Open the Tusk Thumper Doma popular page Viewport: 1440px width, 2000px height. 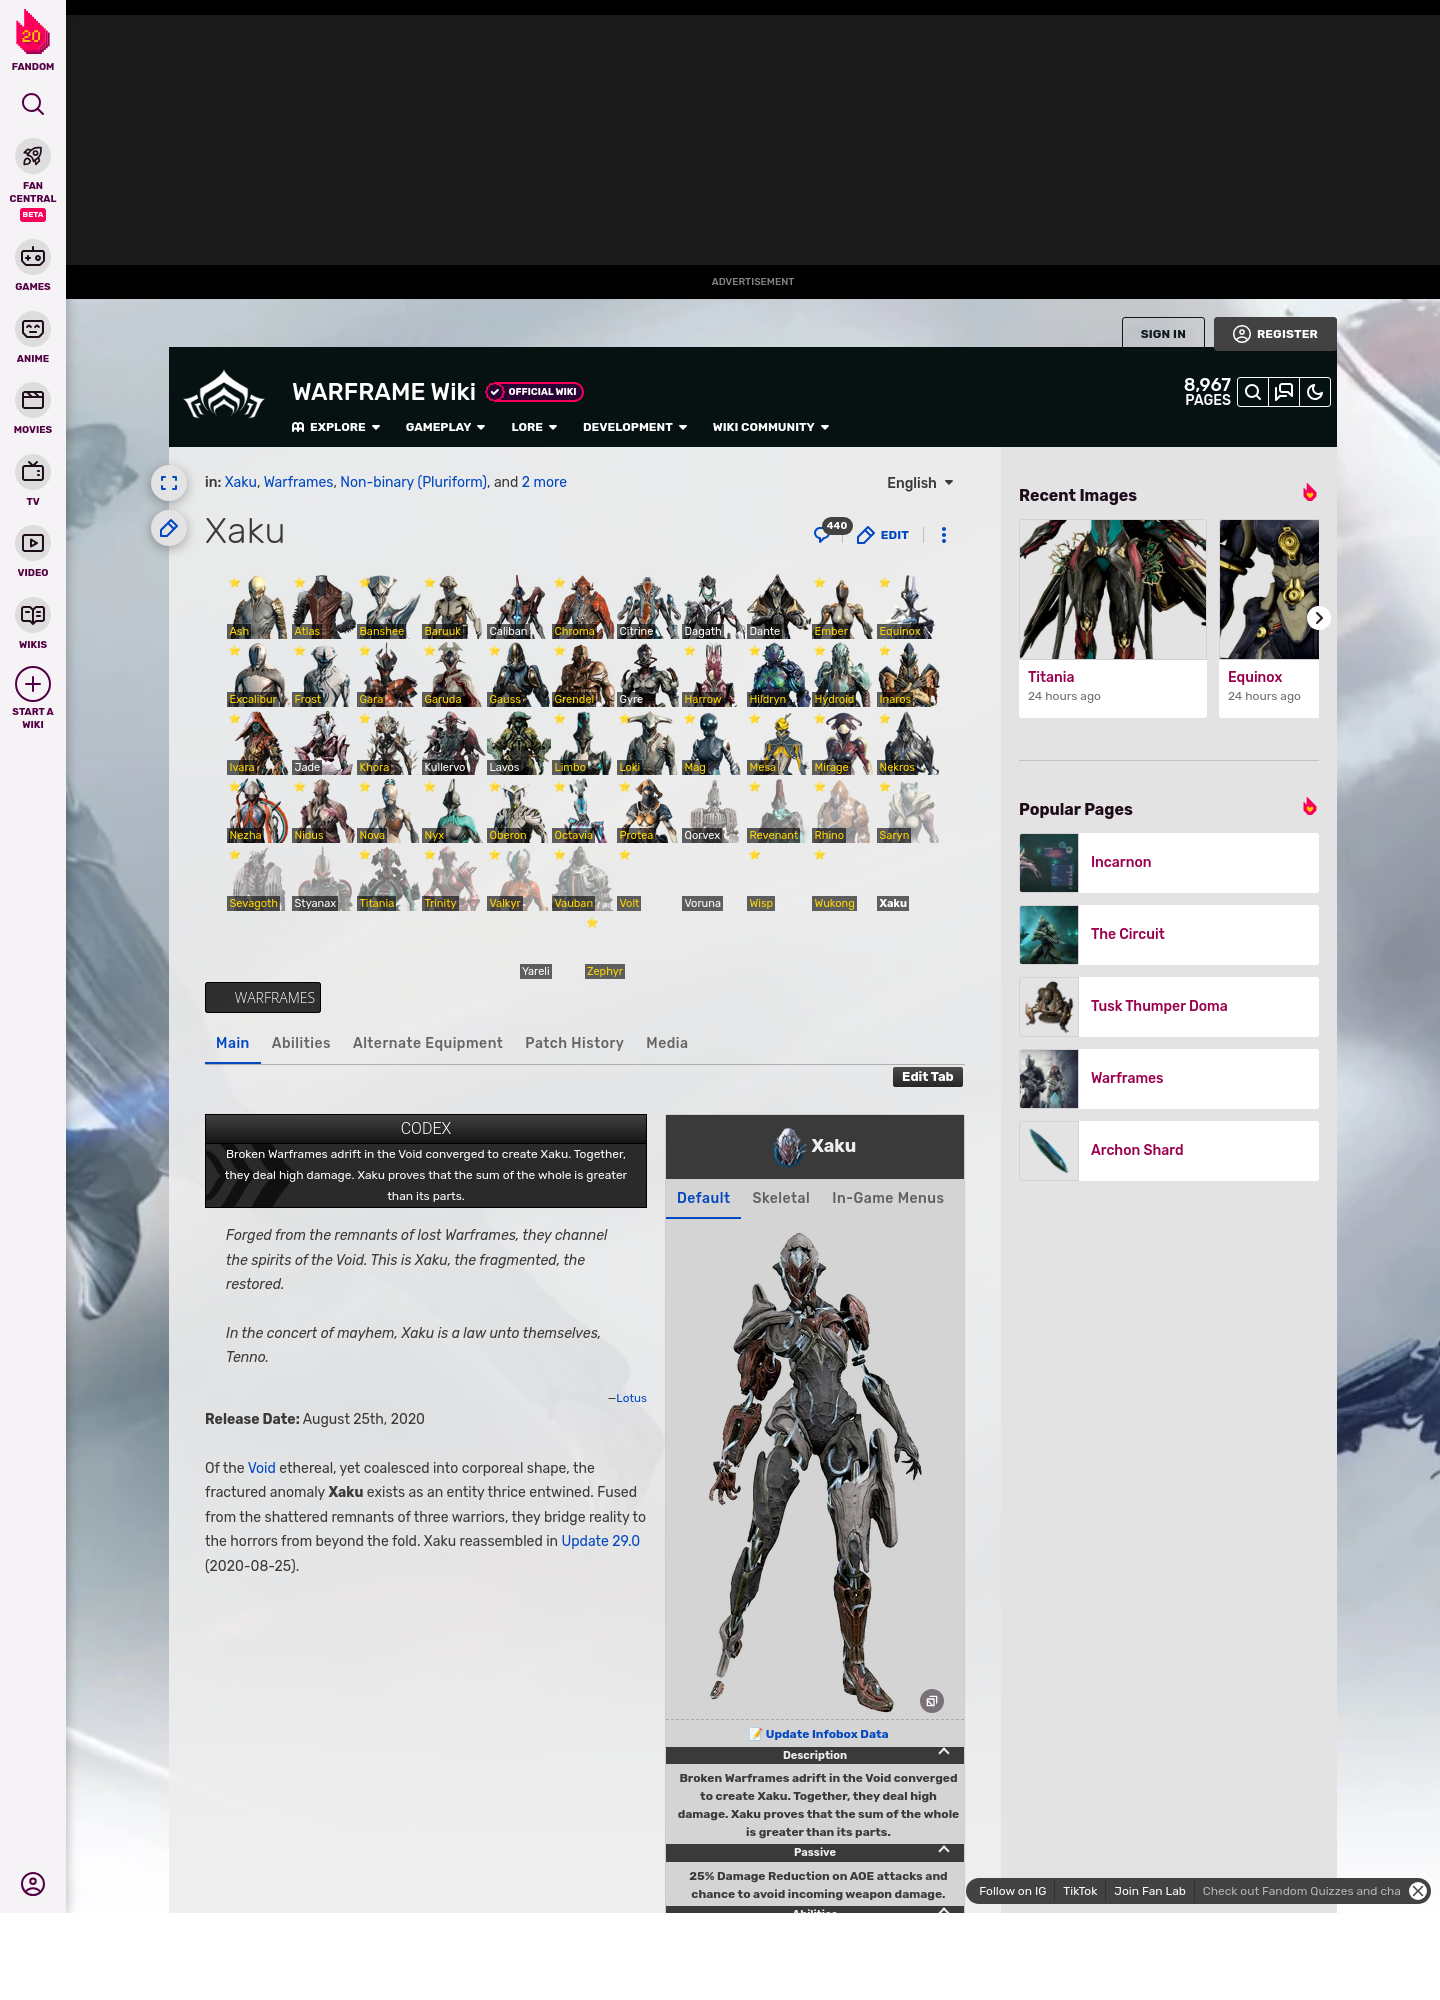[1169, 1007]
